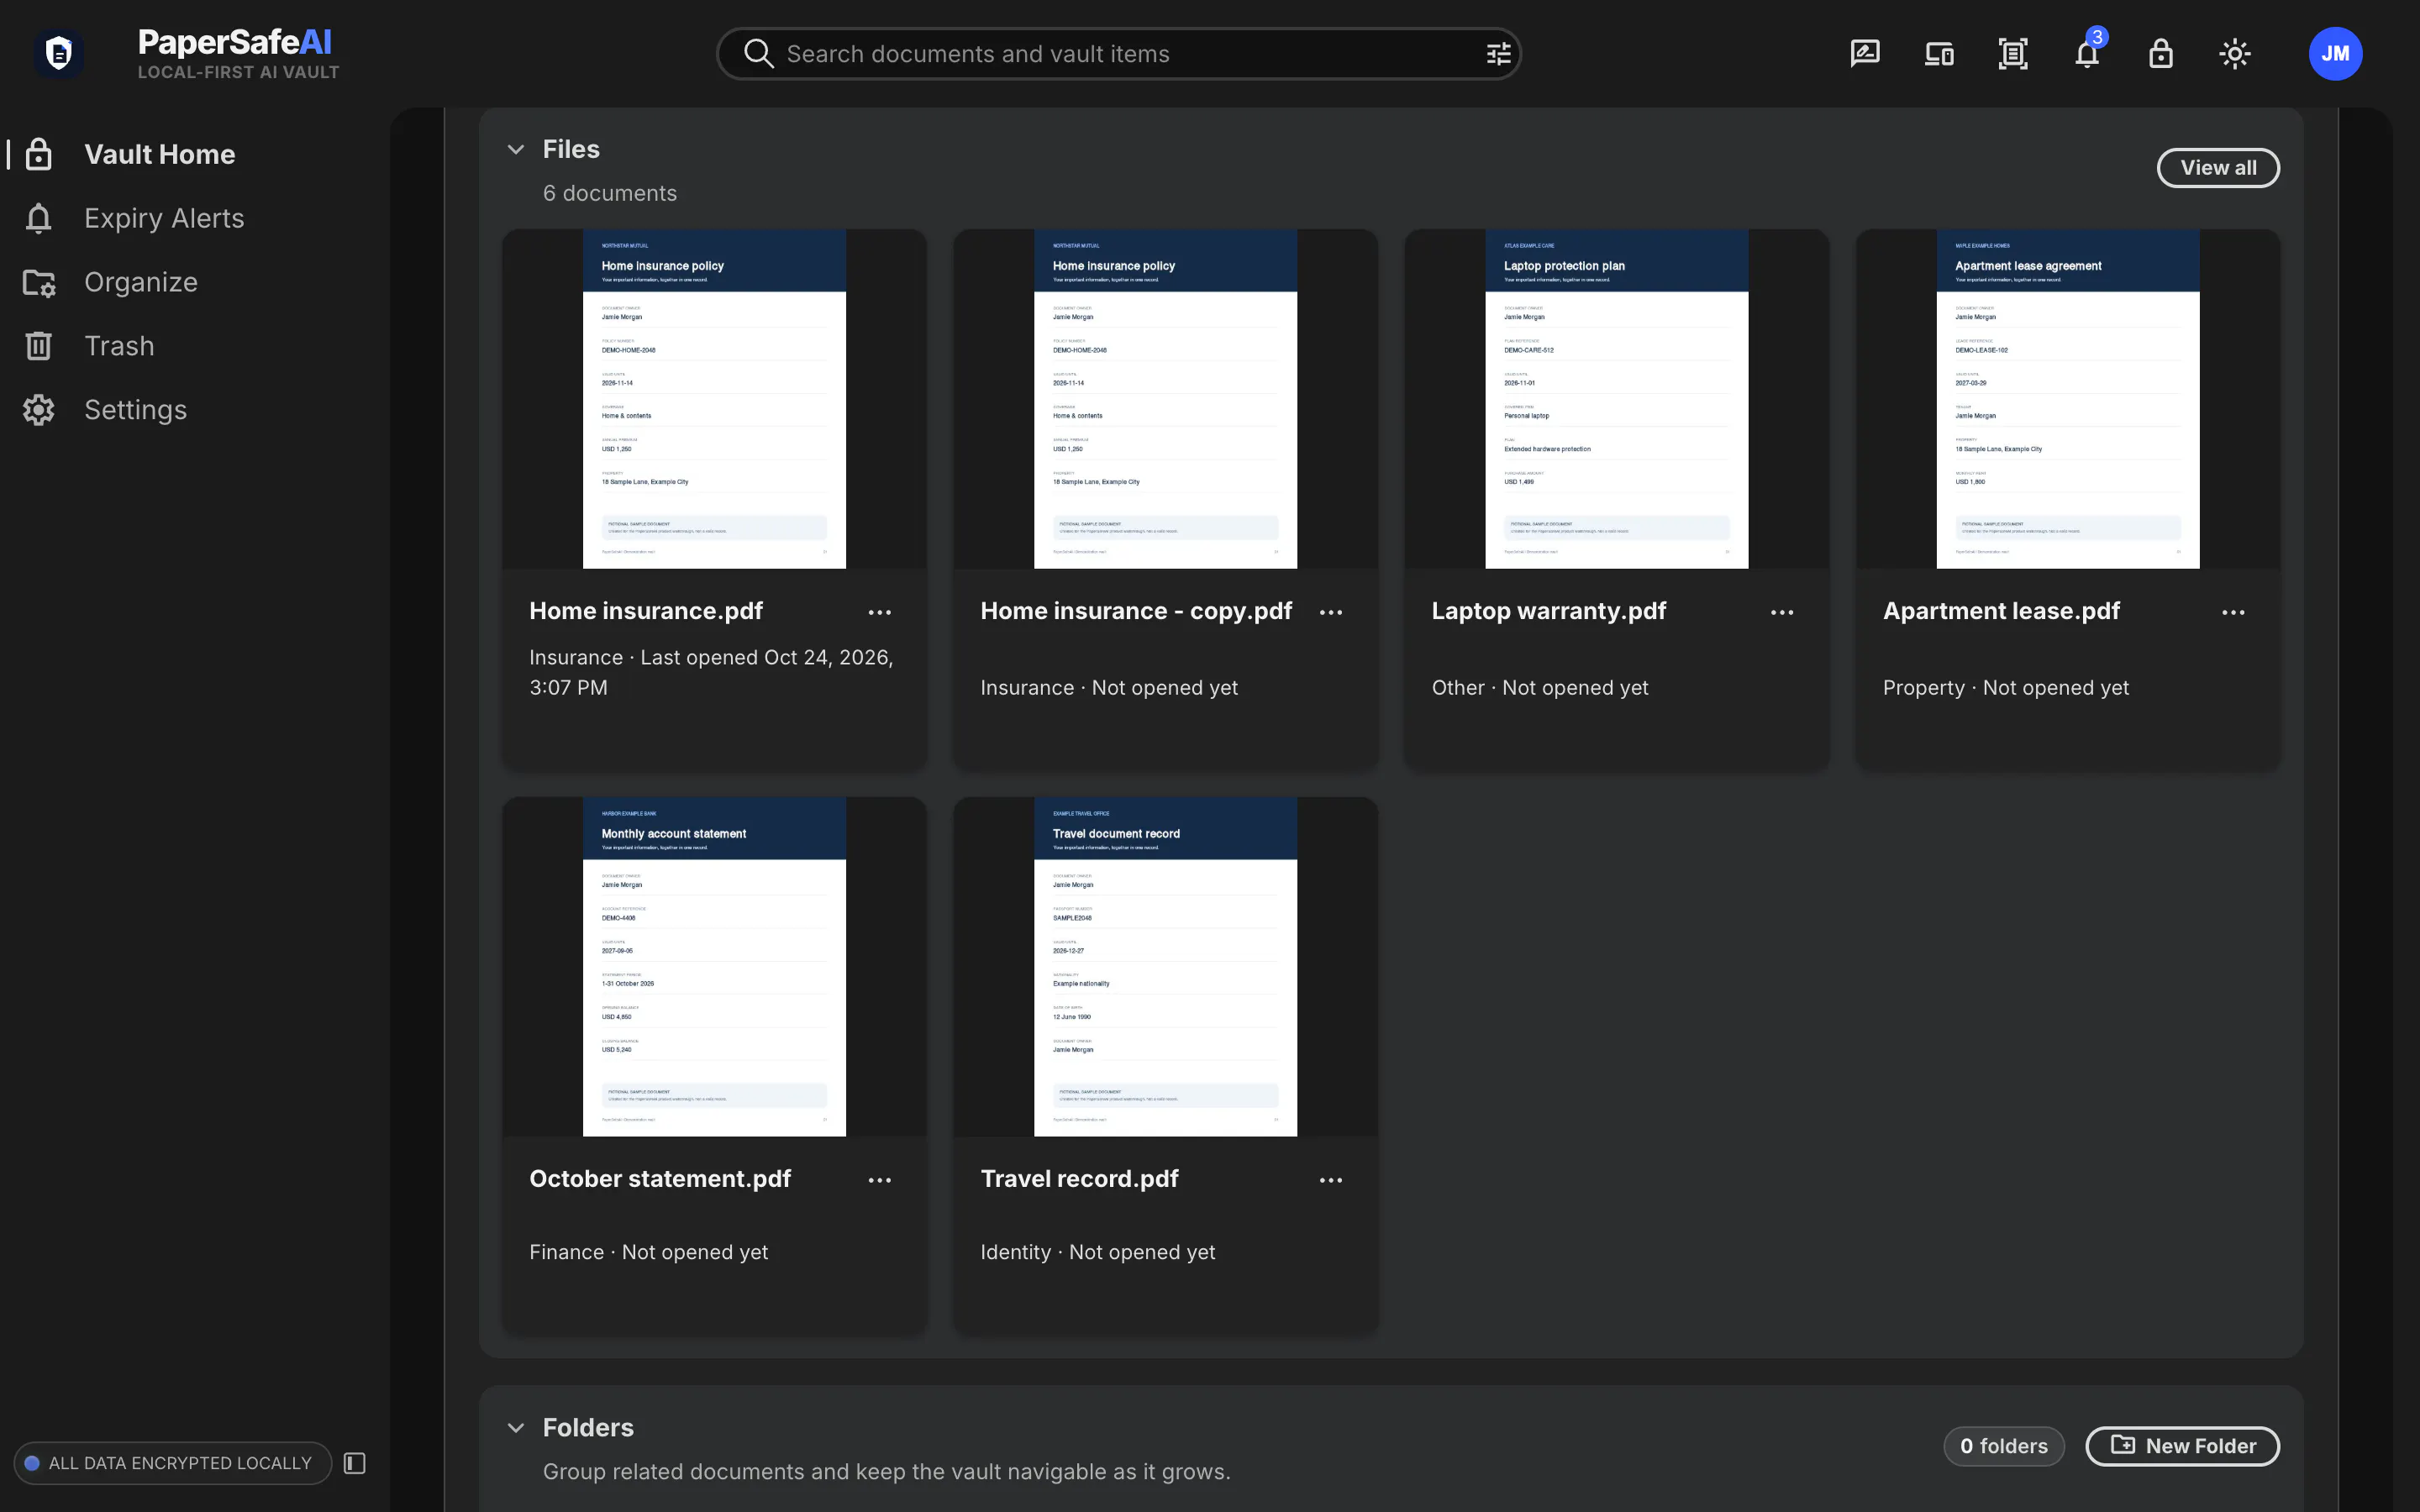Open JM user avatar menu

2335,54
